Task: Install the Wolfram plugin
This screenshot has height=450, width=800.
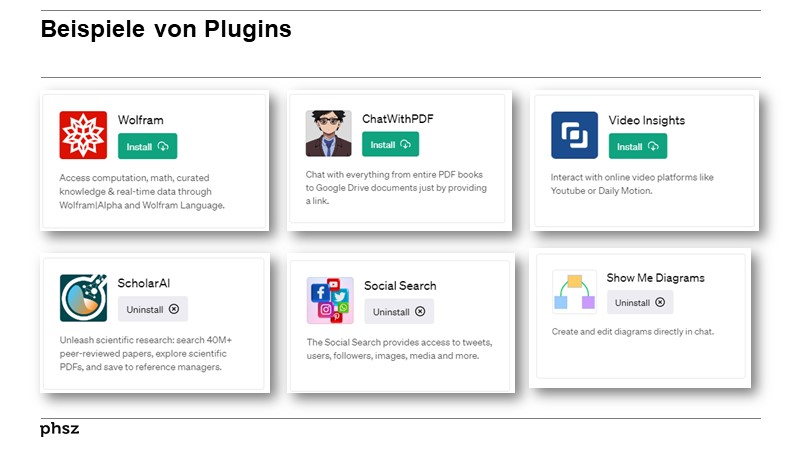Action: coord(147,146)
